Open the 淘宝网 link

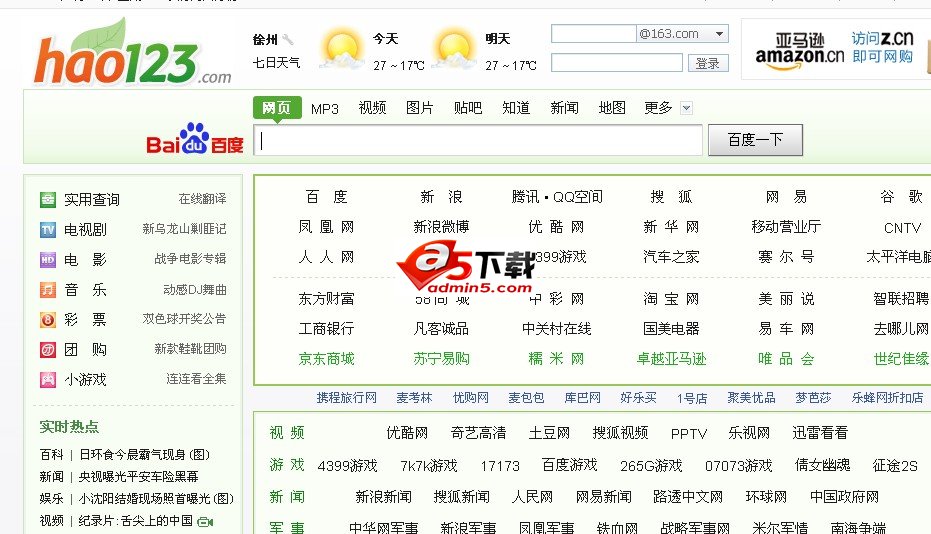pyautogui.click(x=671, y=299)
